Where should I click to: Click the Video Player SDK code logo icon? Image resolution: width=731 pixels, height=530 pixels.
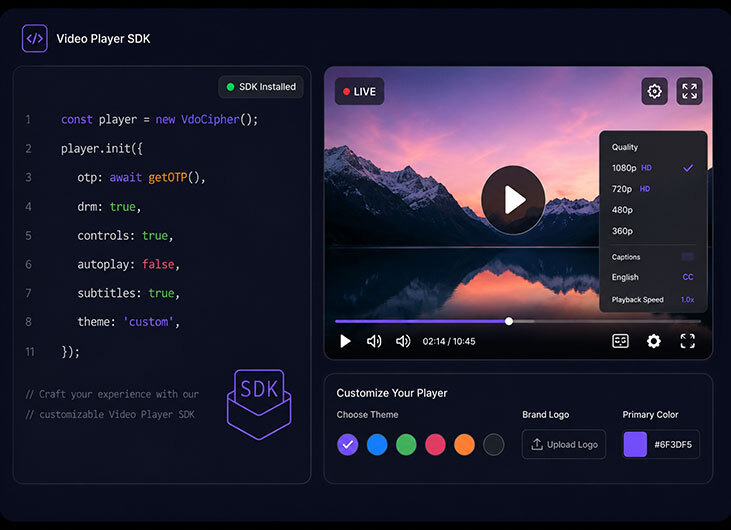click(x=34, y=38)
